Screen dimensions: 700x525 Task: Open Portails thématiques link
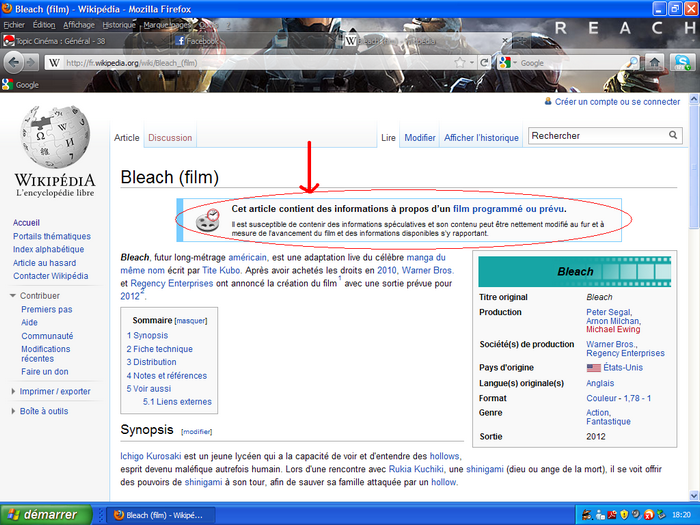[52, 236]
